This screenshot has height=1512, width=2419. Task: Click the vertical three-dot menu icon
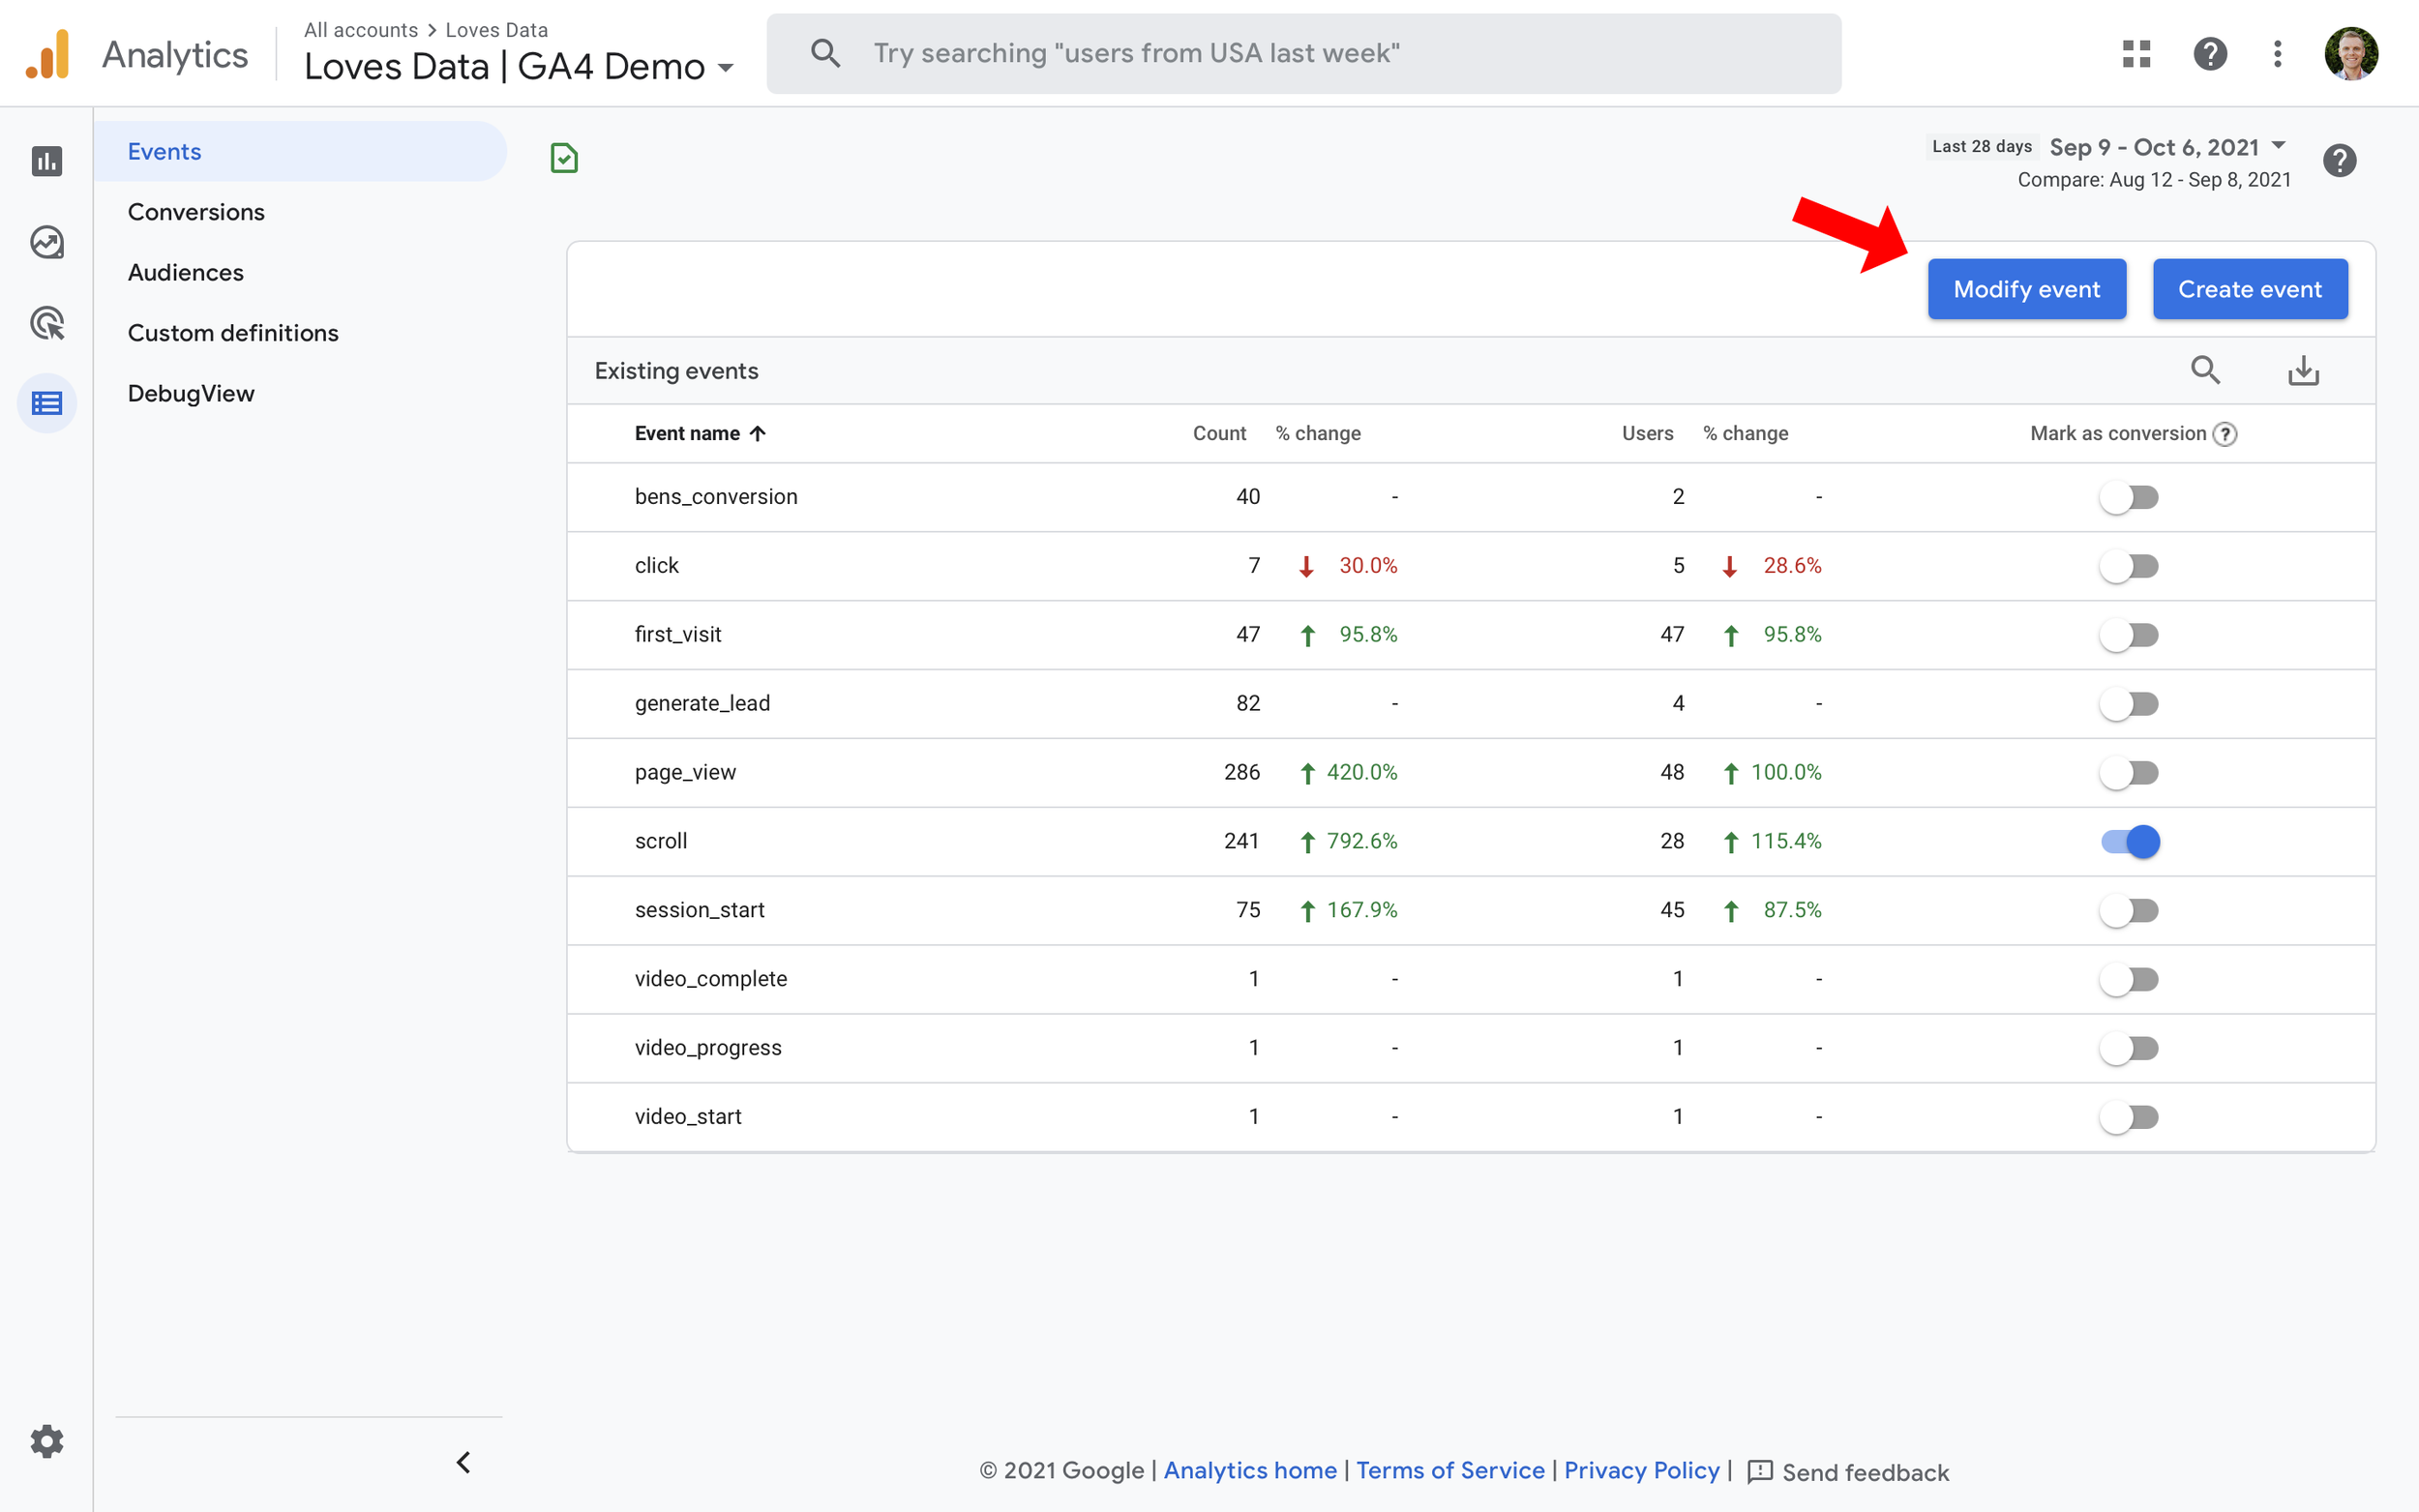[2278, 52]
